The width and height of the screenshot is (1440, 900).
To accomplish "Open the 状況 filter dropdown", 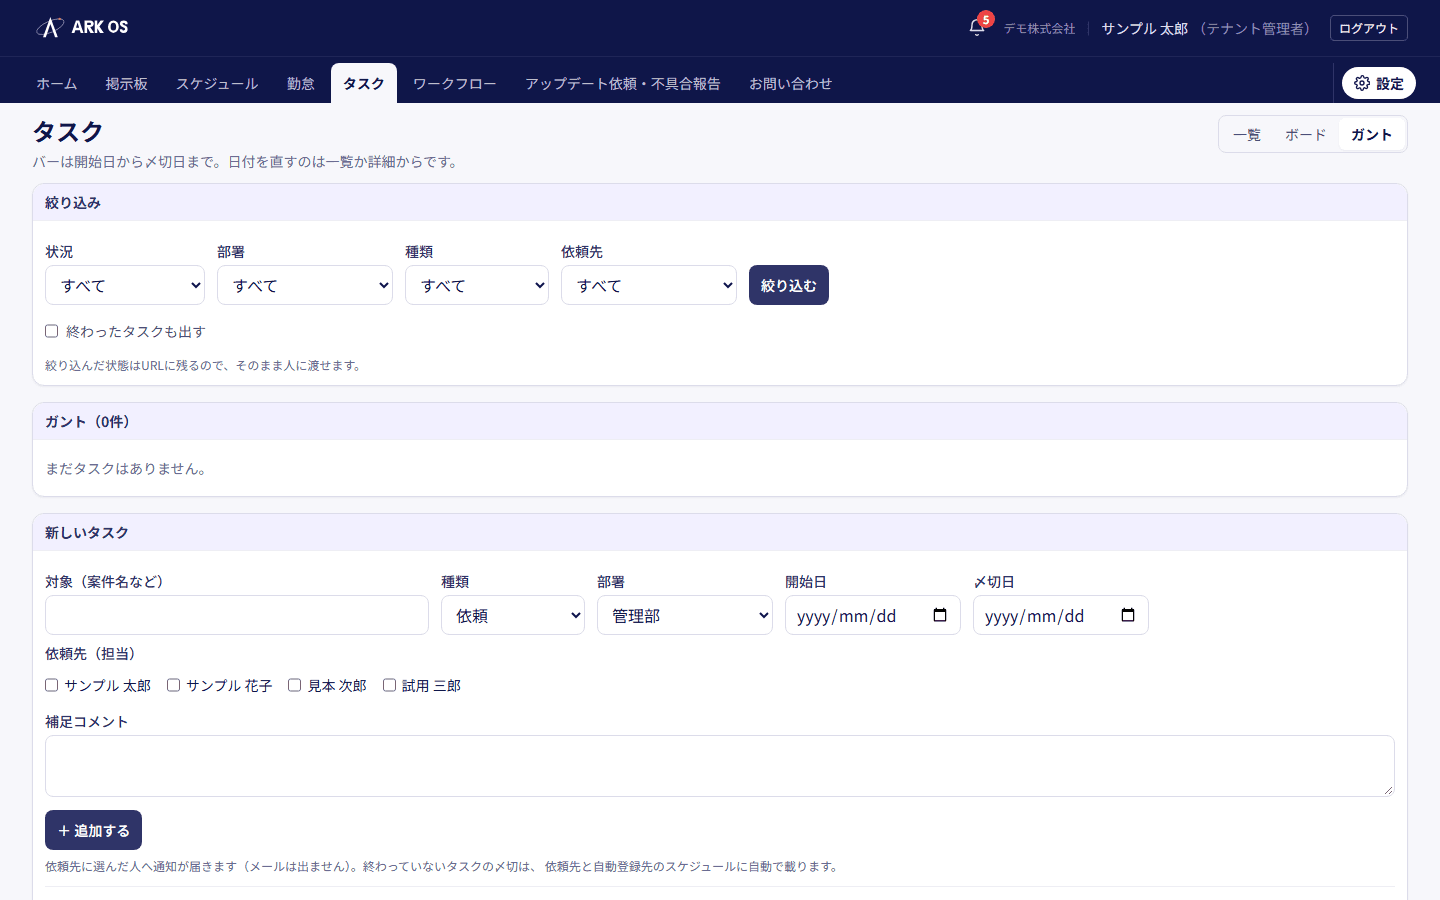I will (x=125, y=285).
